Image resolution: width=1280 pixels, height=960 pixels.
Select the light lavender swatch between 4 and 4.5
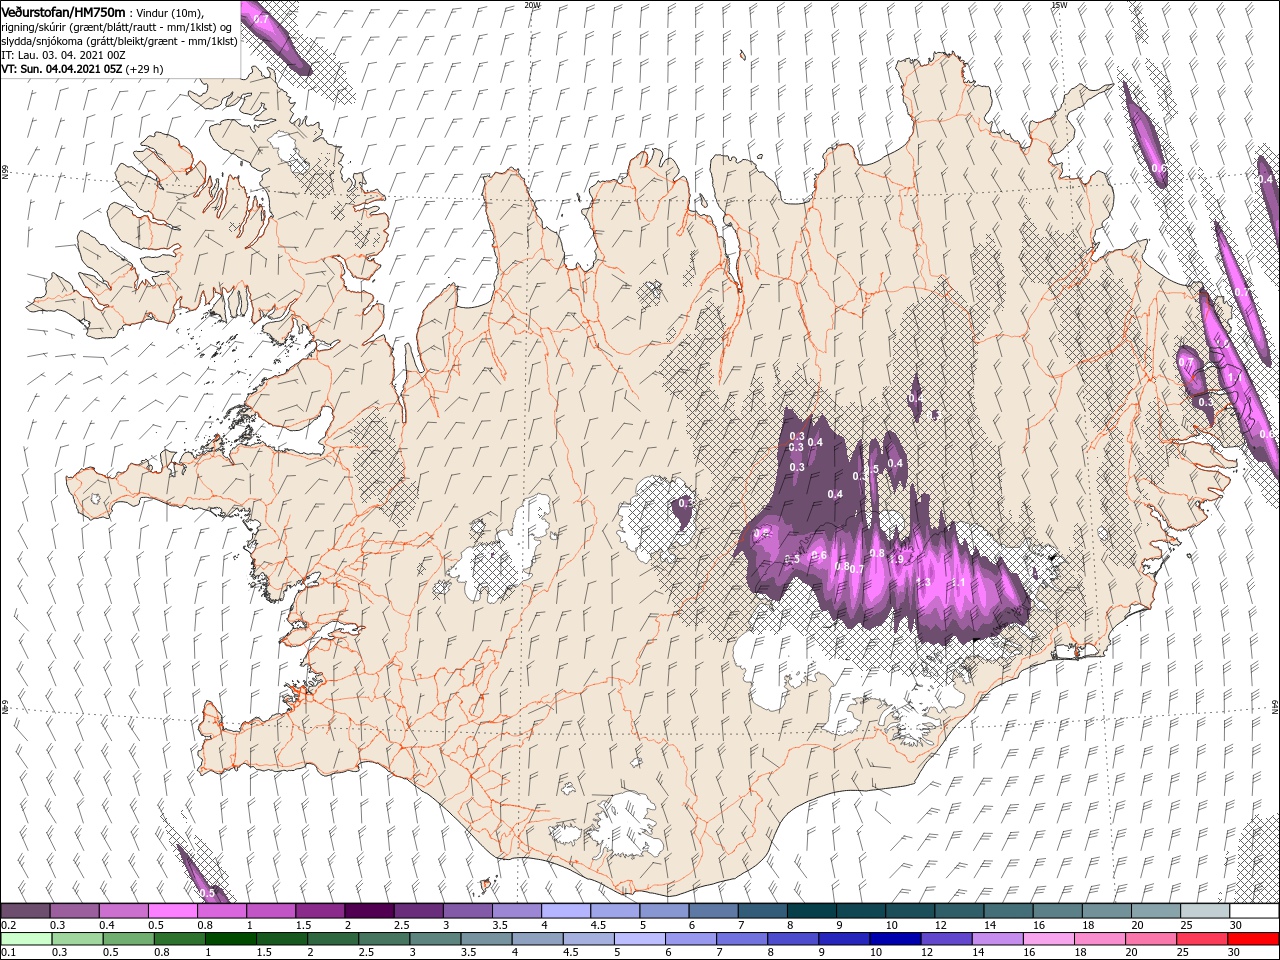565,911
